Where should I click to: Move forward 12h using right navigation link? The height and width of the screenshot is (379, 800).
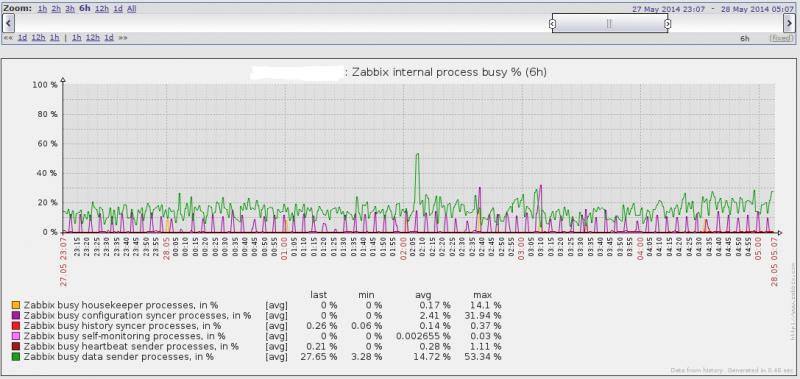click(x=92, y=38)
